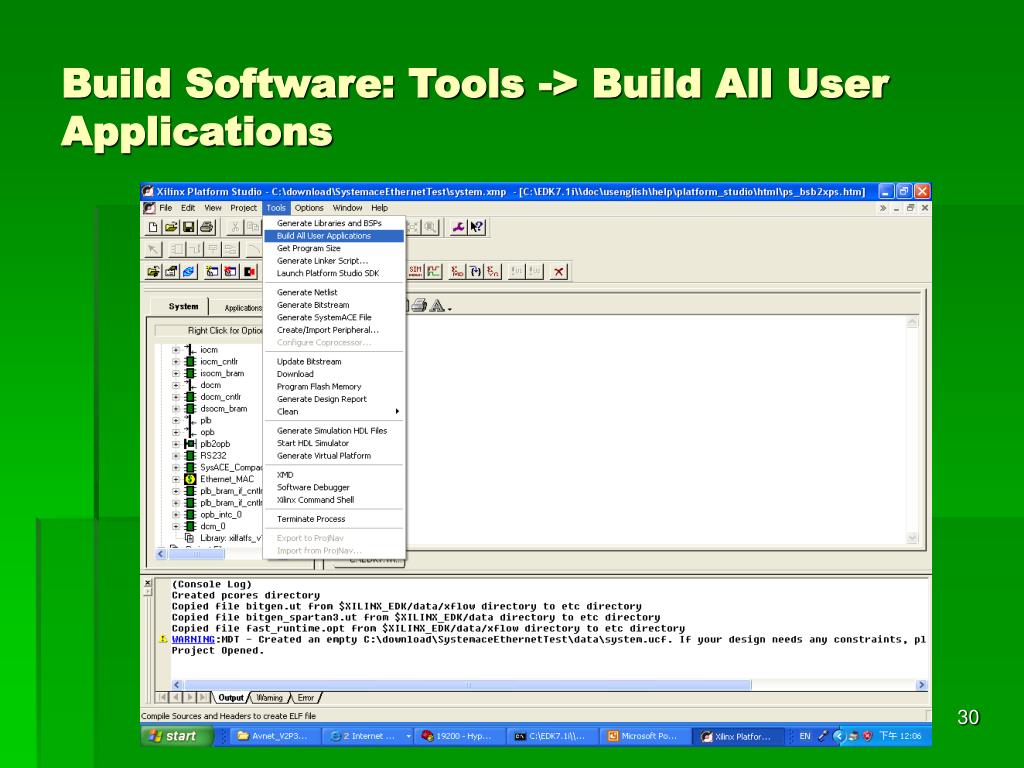
Task: Choose Software Debugger menu entry
Action: click(334, 487)
